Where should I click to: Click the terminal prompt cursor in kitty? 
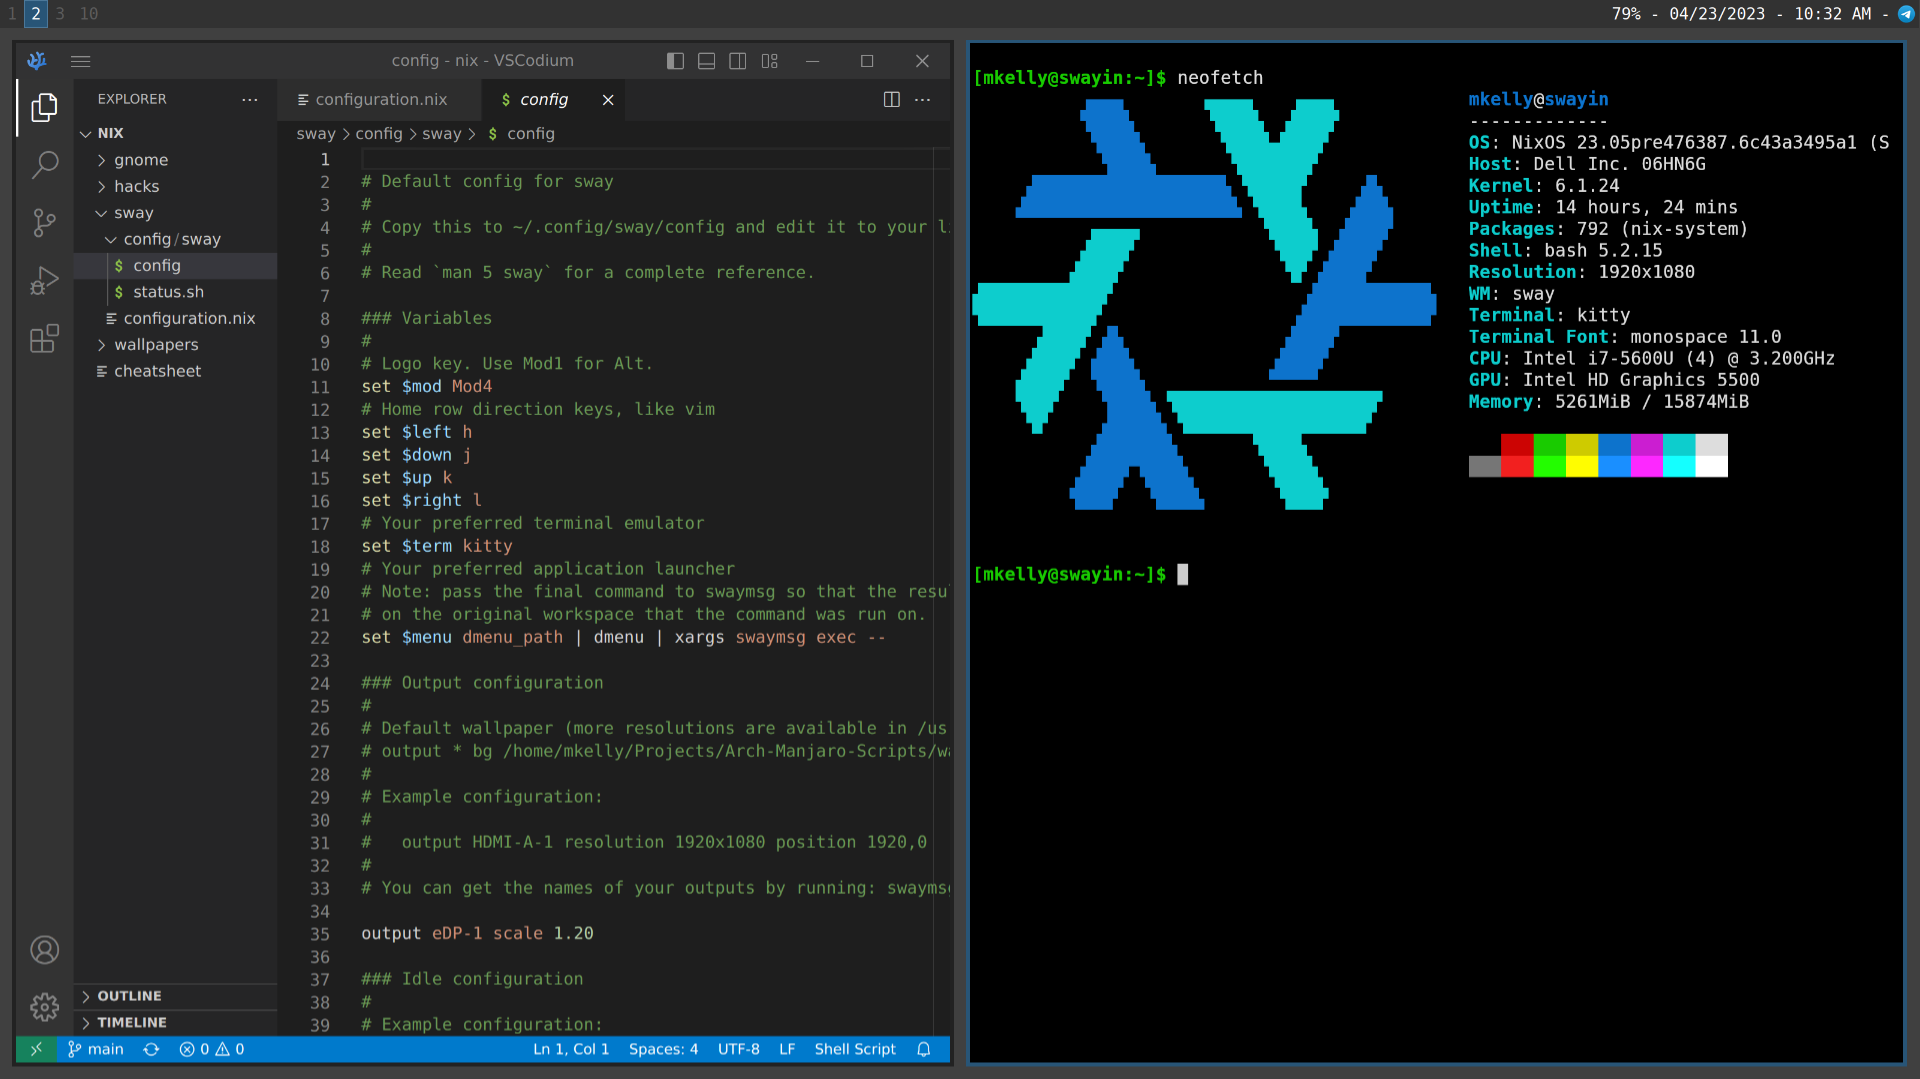(1183, 575)
